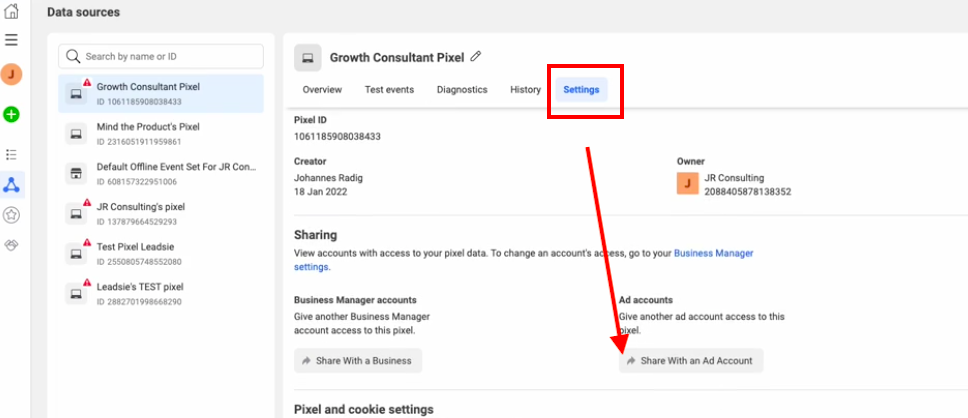Click the orange J account avatar
This screenshot has height=418, width=968.
[11, 75]
